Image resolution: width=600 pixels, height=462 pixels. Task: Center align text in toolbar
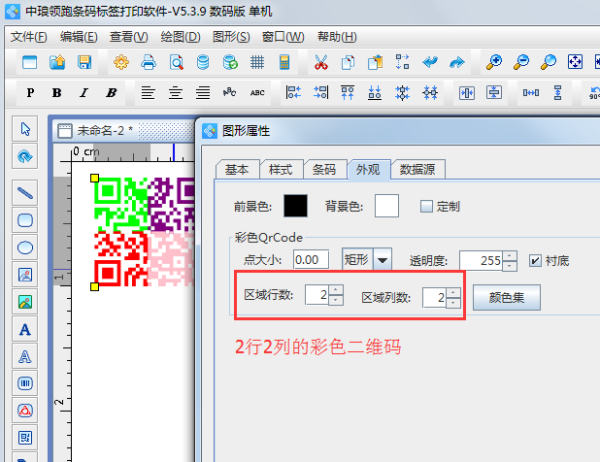(175, 93)
